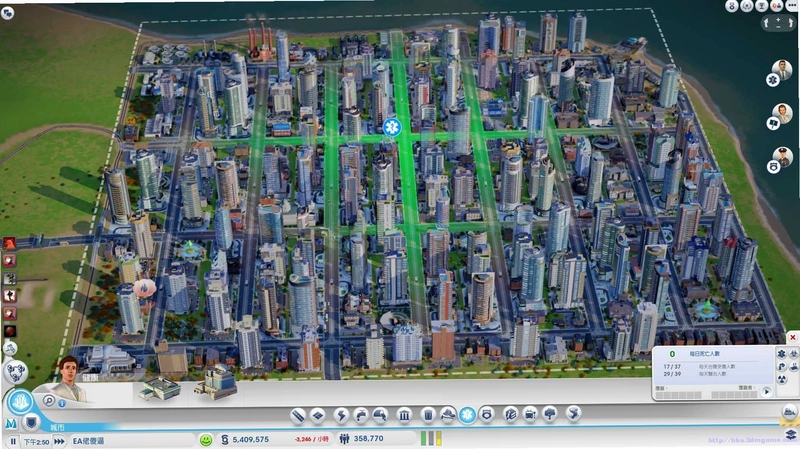Click the clinic marker on the map
The height and width of the screenshot is (449, 800).
click(x=392, y=127)
